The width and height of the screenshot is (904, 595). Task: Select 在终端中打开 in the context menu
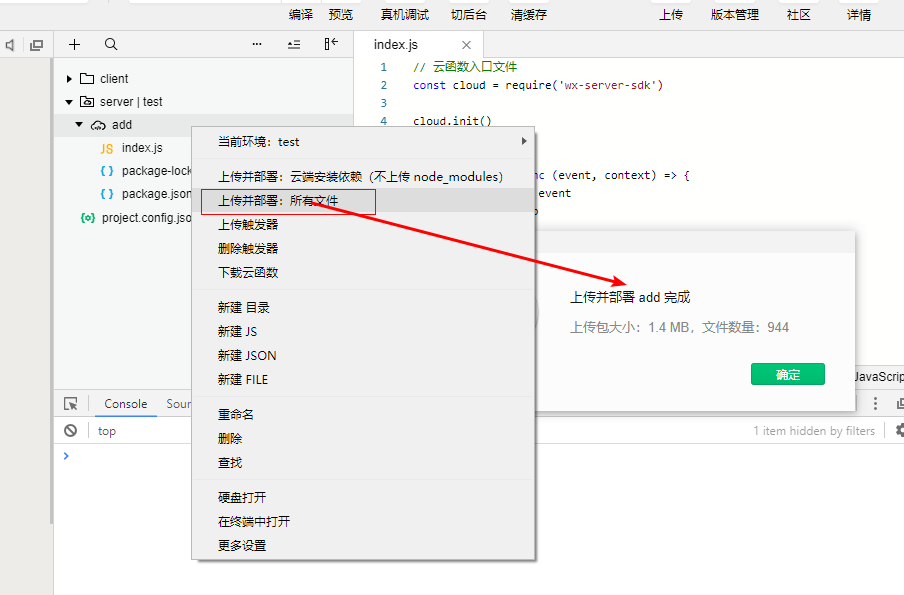(x=254, y=521)
